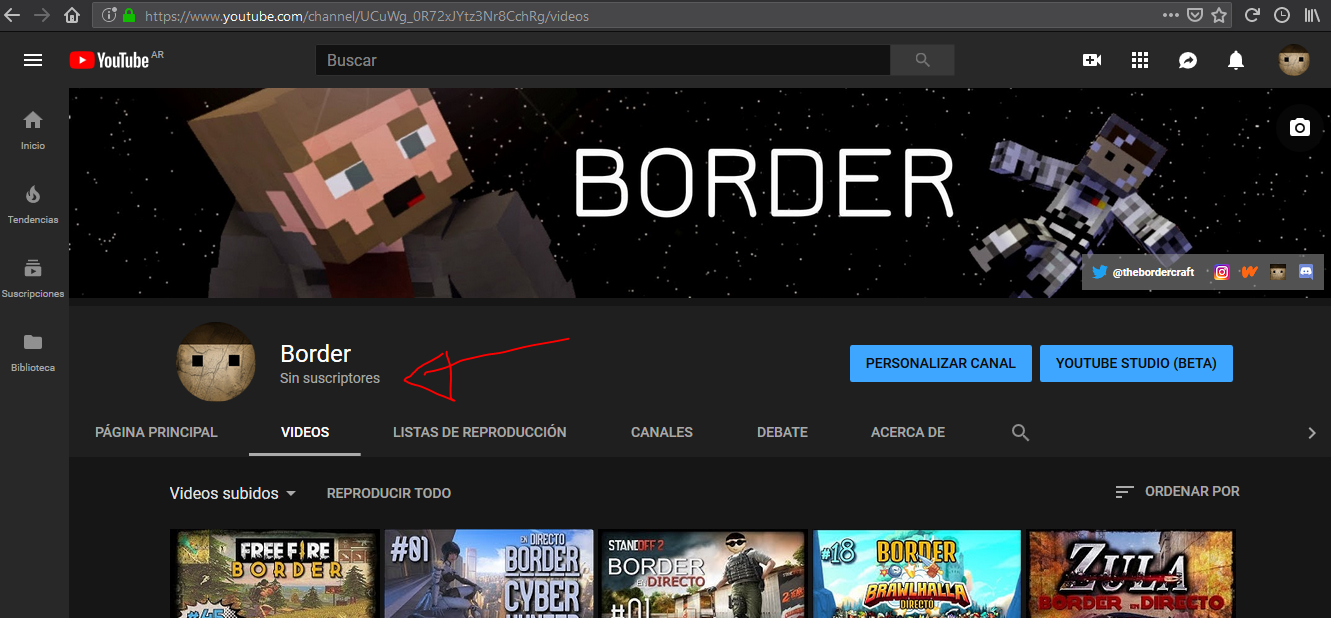This screenshot has width=1331, height=618.
Task: Open LISTAS DE REPRODUCCIÓN tab
Action: 480,432
